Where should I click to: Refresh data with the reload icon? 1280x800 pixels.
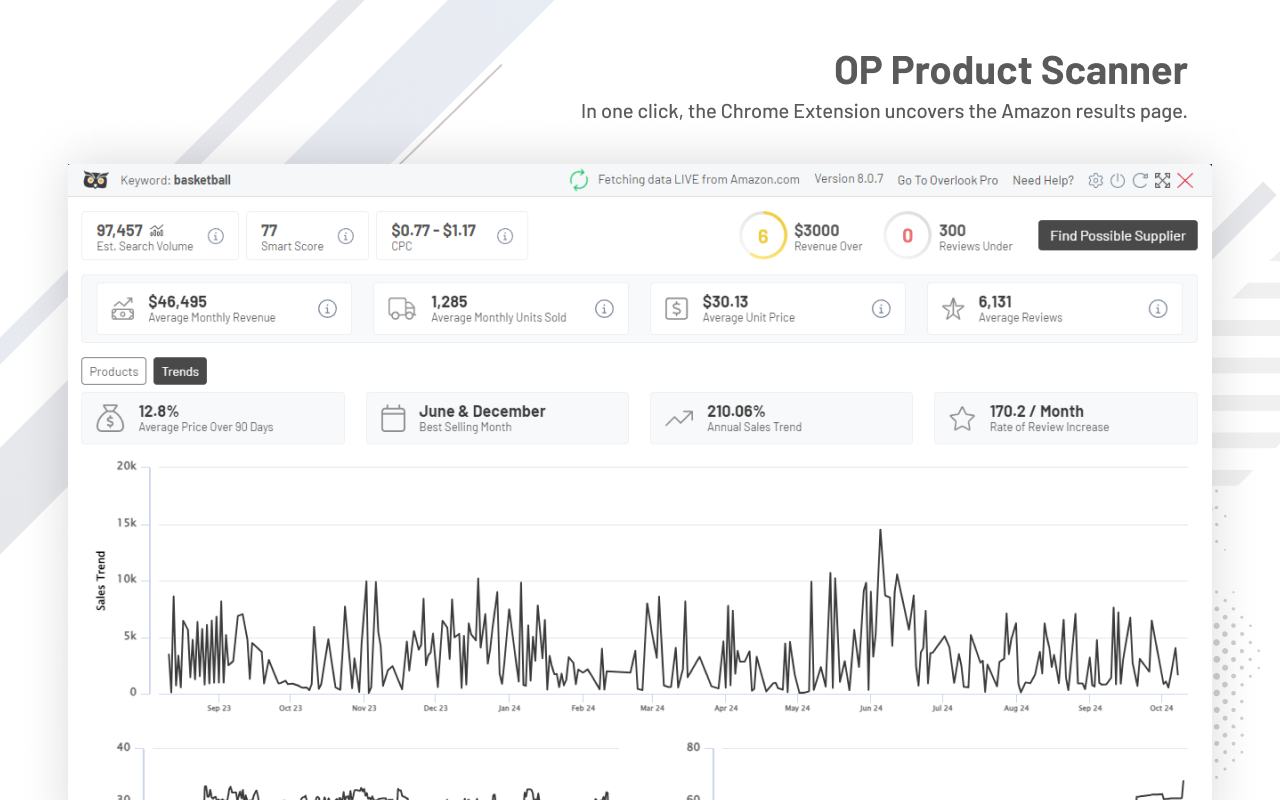coord(1140,180)
